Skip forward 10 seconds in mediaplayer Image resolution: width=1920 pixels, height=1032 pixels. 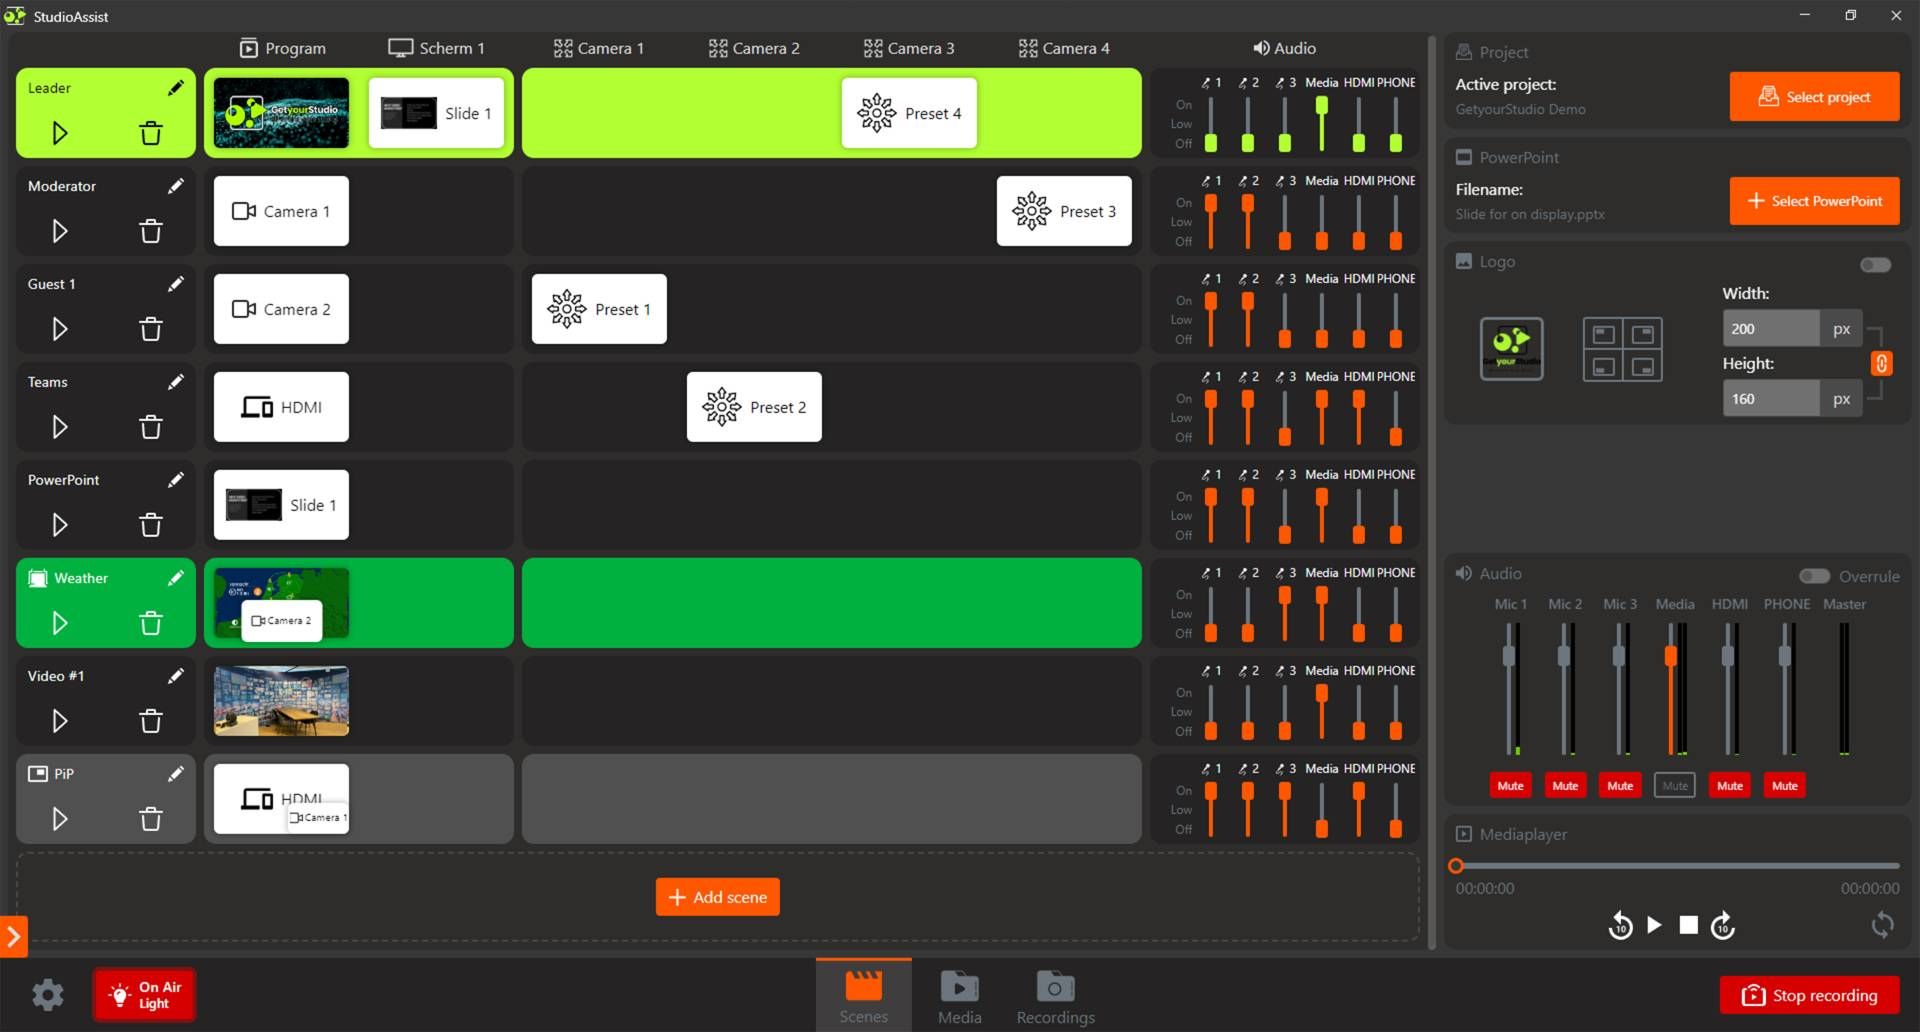pyautogui.click(x=1722, y=926)
